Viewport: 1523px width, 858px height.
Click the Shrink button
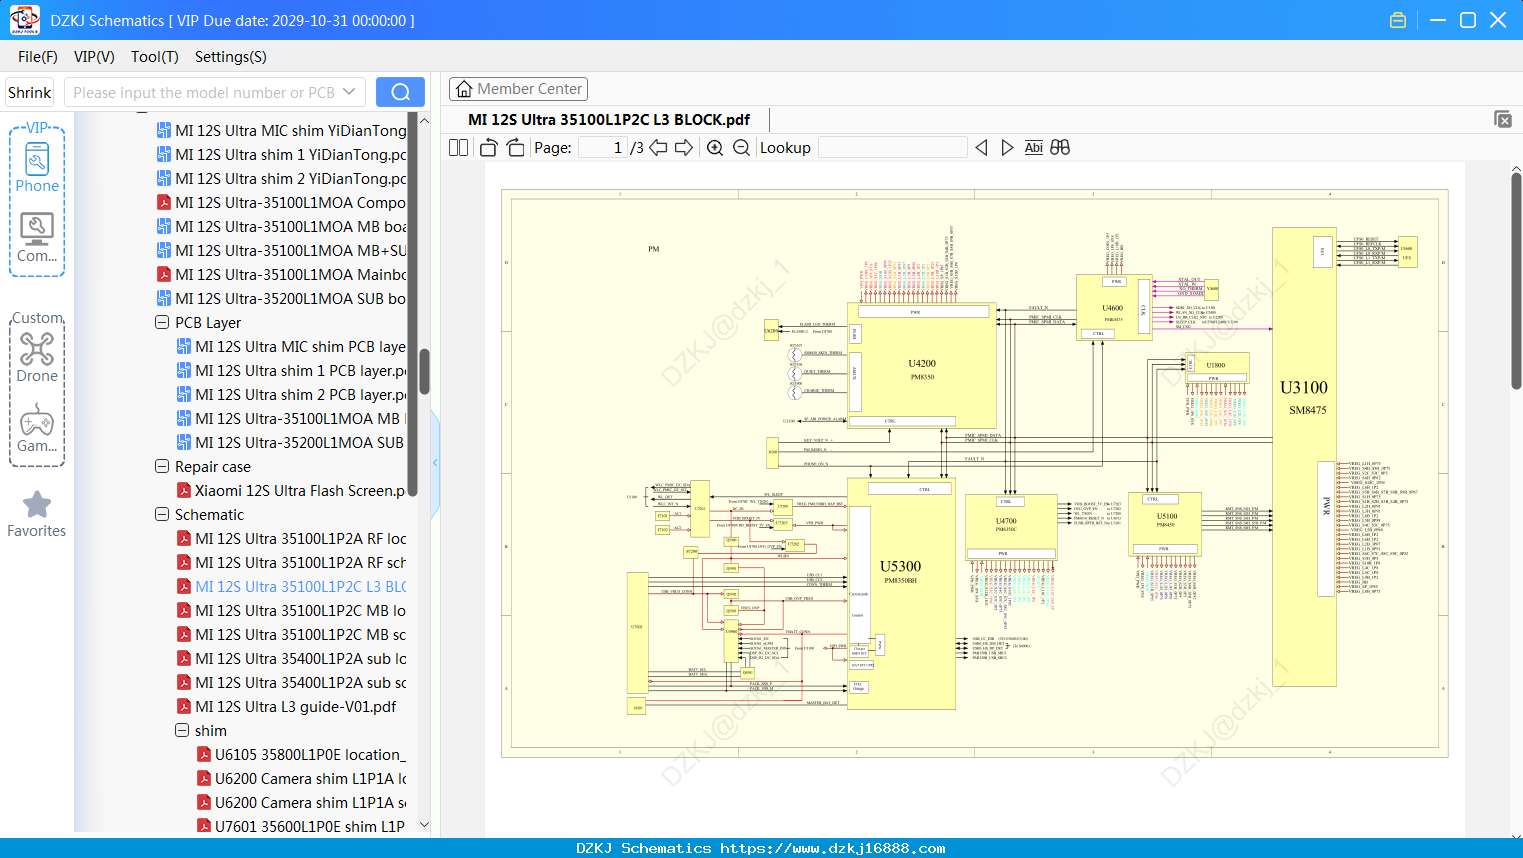30,92
